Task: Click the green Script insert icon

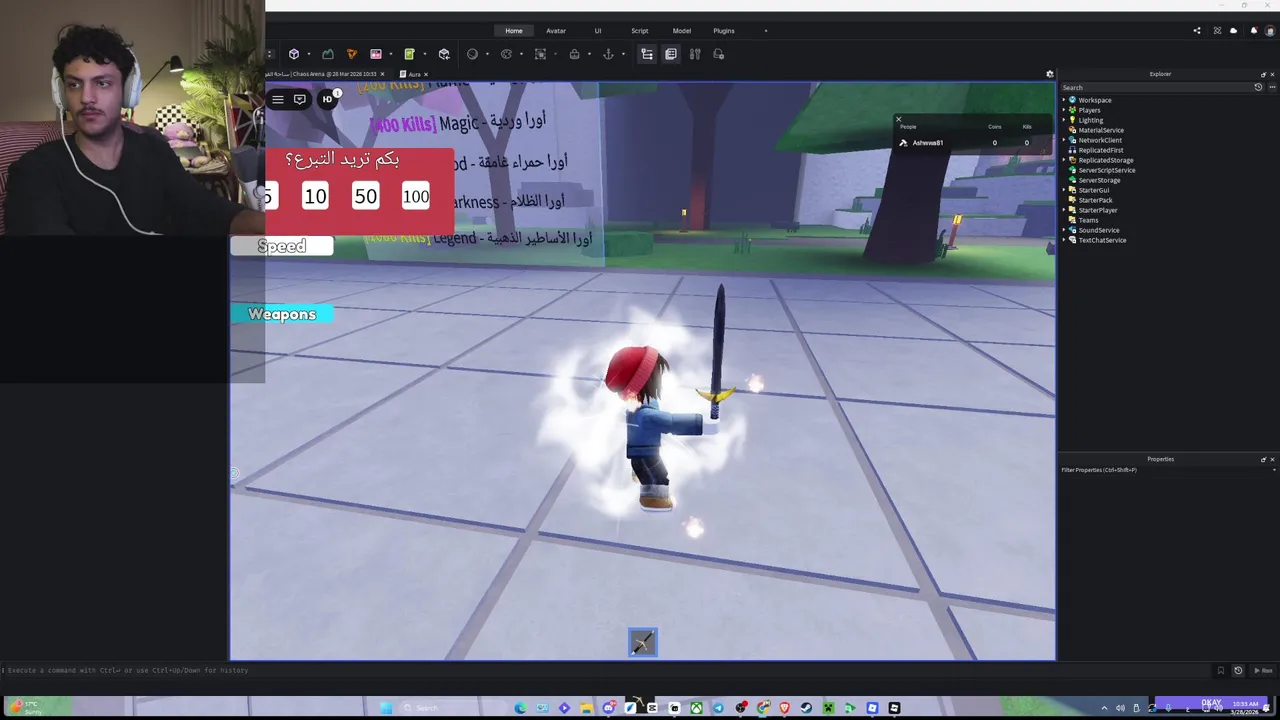Action: tap(409, 54)
